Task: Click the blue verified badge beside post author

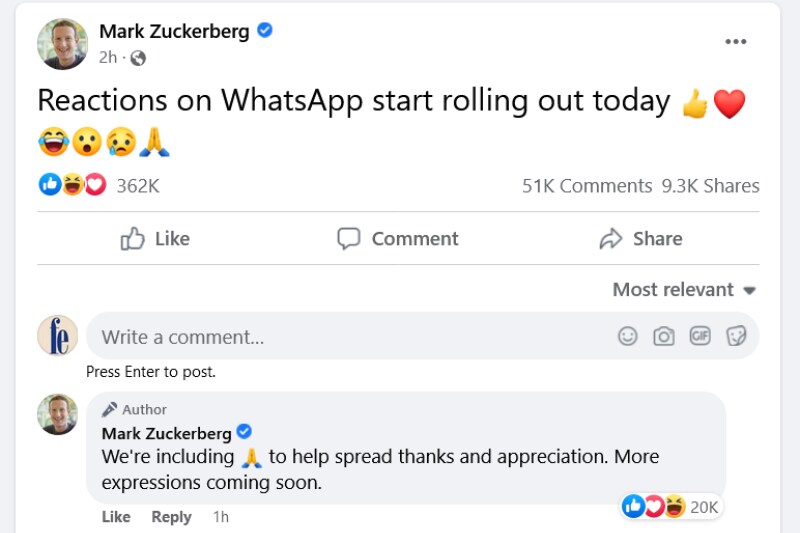Action: click(265, 31)
